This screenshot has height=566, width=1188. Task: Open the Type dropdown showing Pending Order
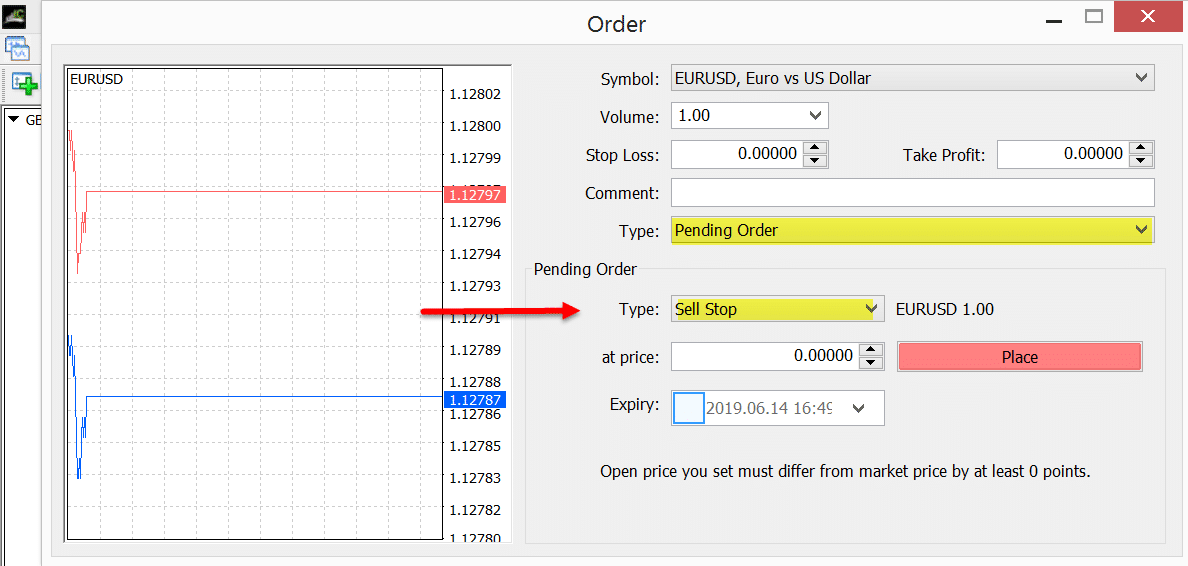click(913, 230)
